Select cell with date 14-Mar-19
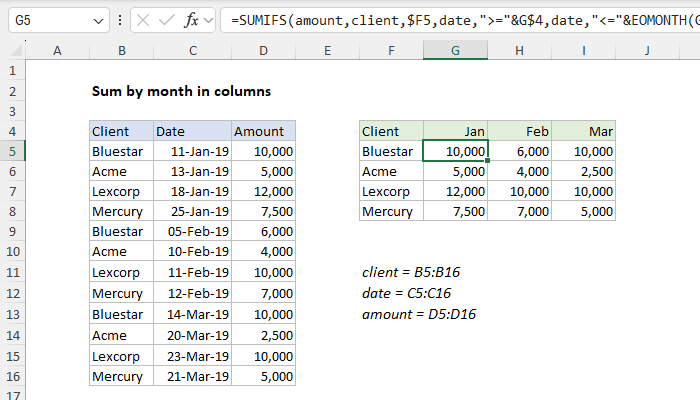The width and height of the screenshot is (700, 400). tap(192, 314)
